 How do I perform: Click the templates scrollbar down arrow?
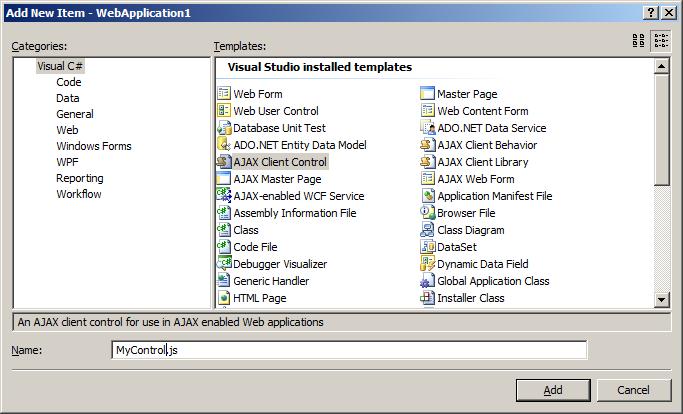[x=661, y=299]
